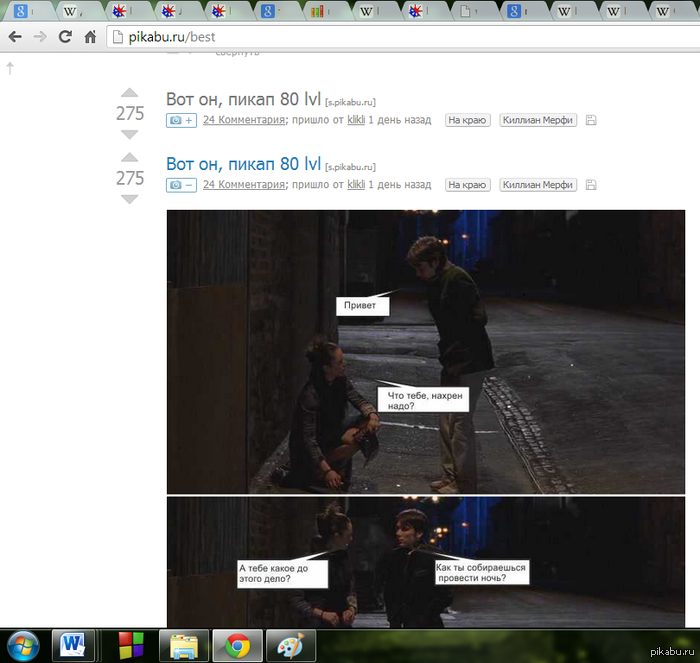The width and height of the screenshot is (700, 663).
Task: Click the scroll-to-top arrow at page left
Action: point(10,68)
